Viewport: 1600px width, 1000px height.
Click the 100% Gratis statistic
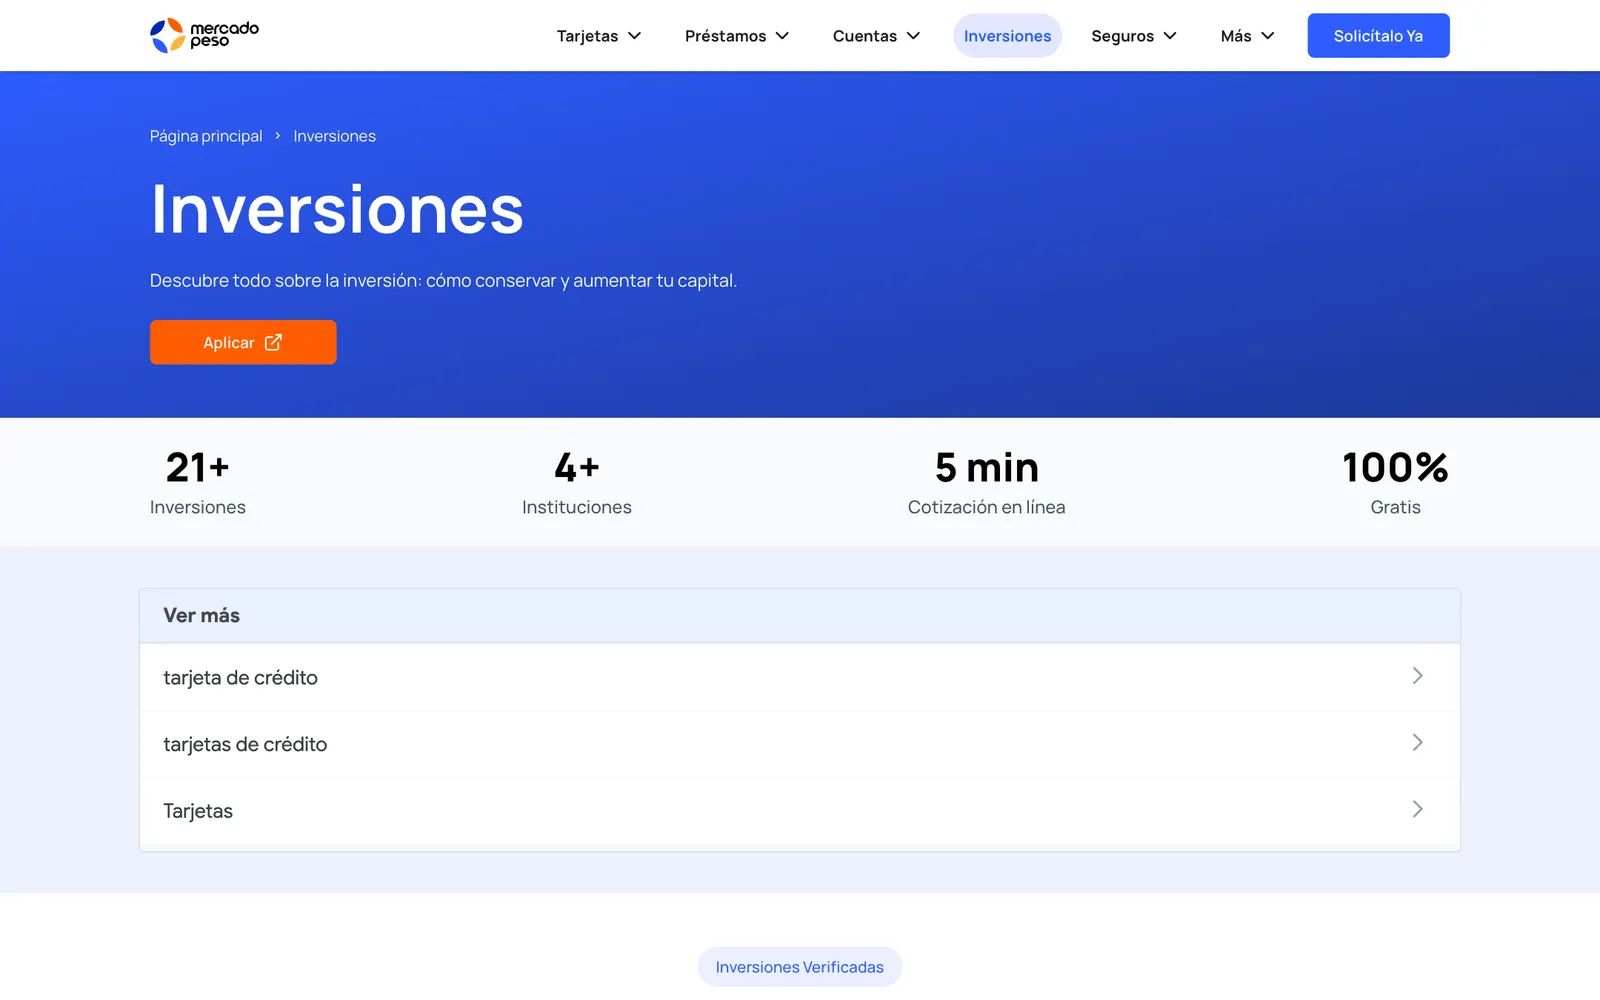(x=1395, y=483)
